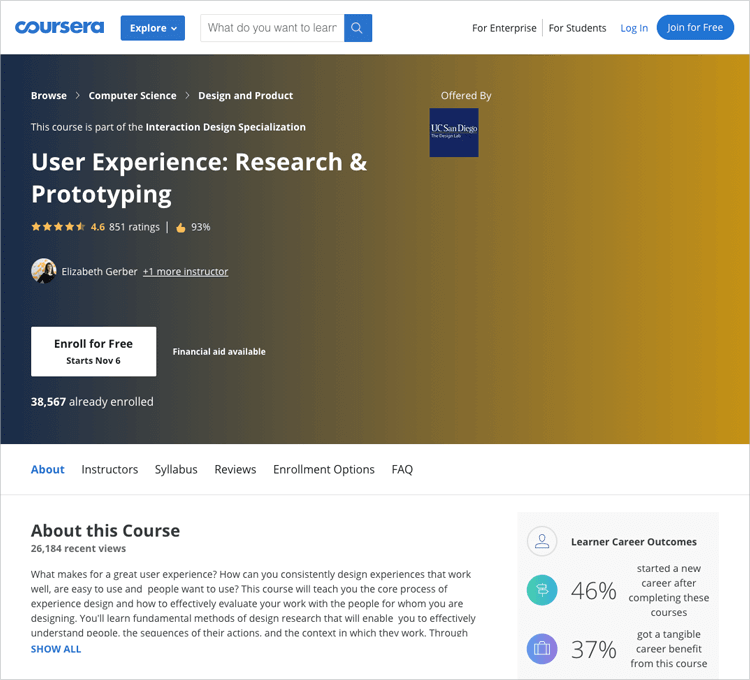The width and height of the screenshot is (750, 680).
Task: Open the Interaction Design Specialization link
Action: [x=226, y=127]
